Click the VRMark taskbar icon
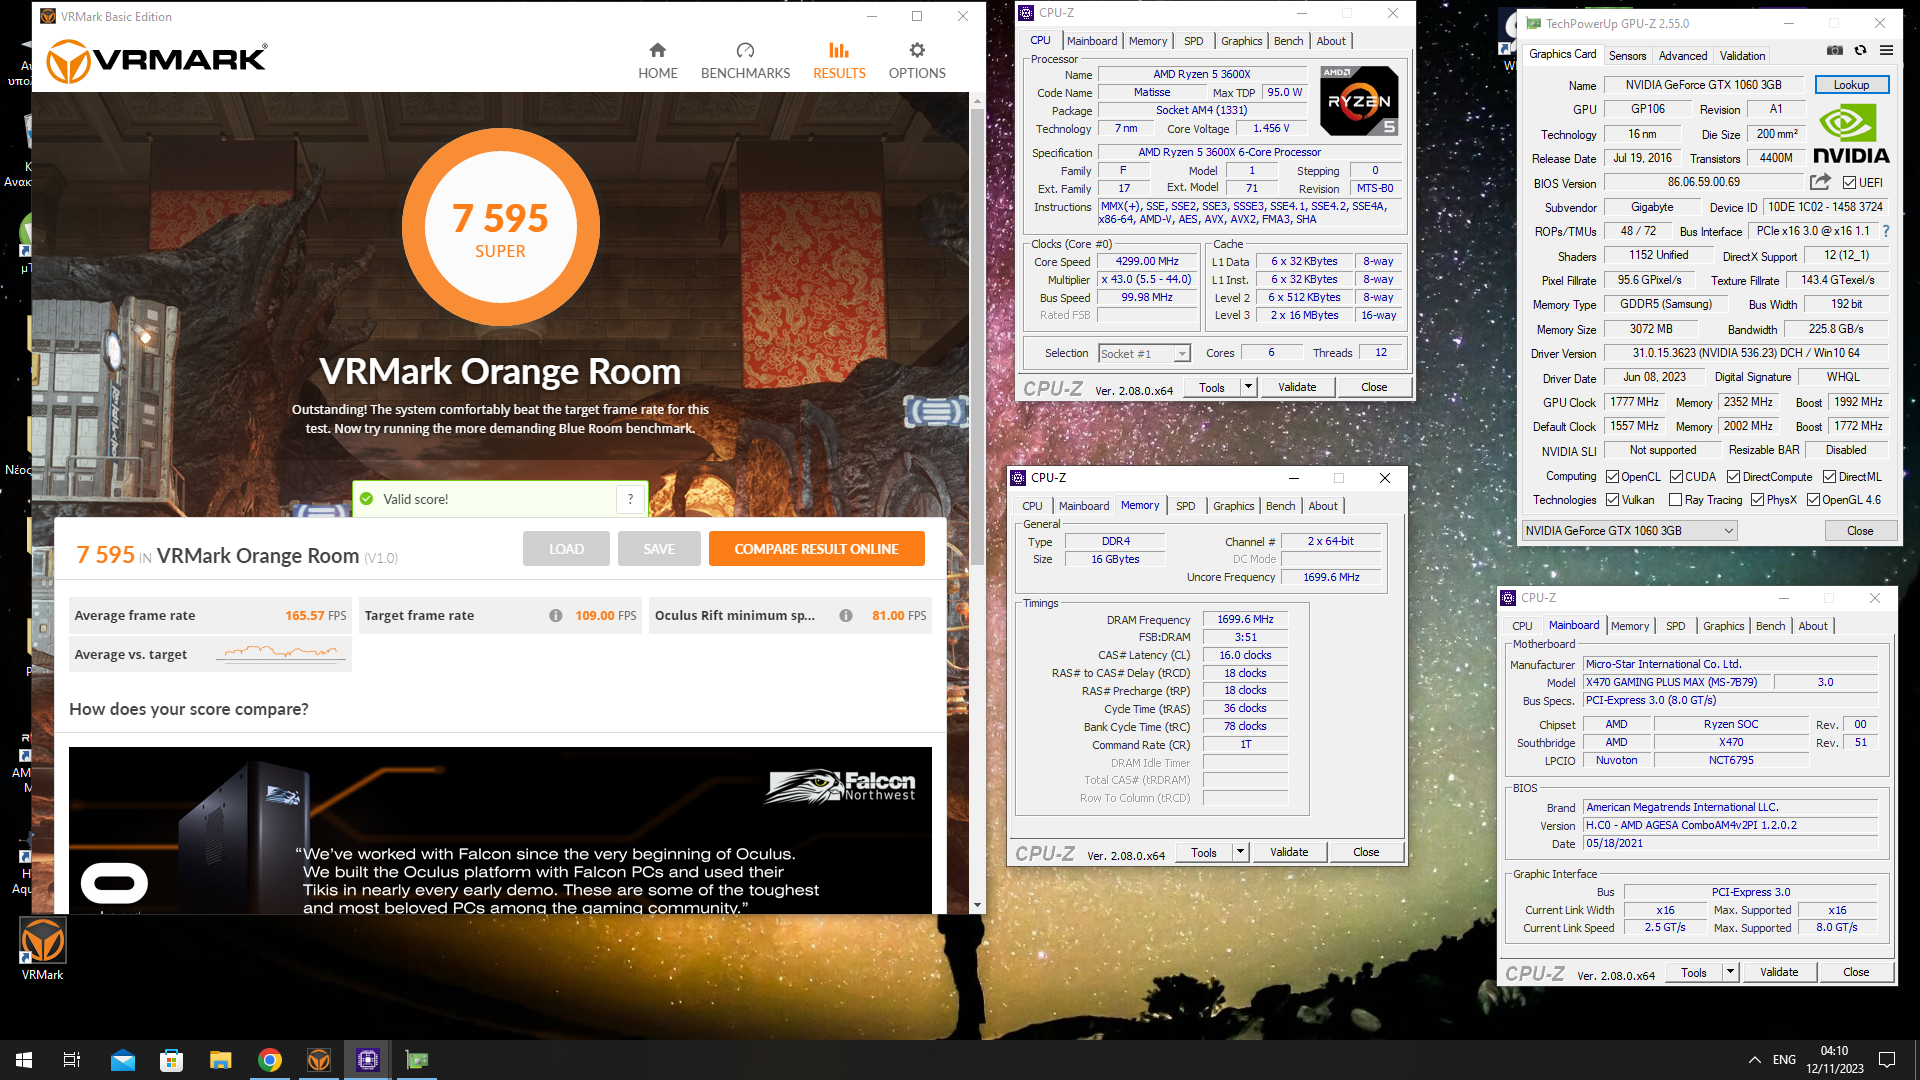The width and height of the screenshot is (1920, 1080). click(318, 1060)
